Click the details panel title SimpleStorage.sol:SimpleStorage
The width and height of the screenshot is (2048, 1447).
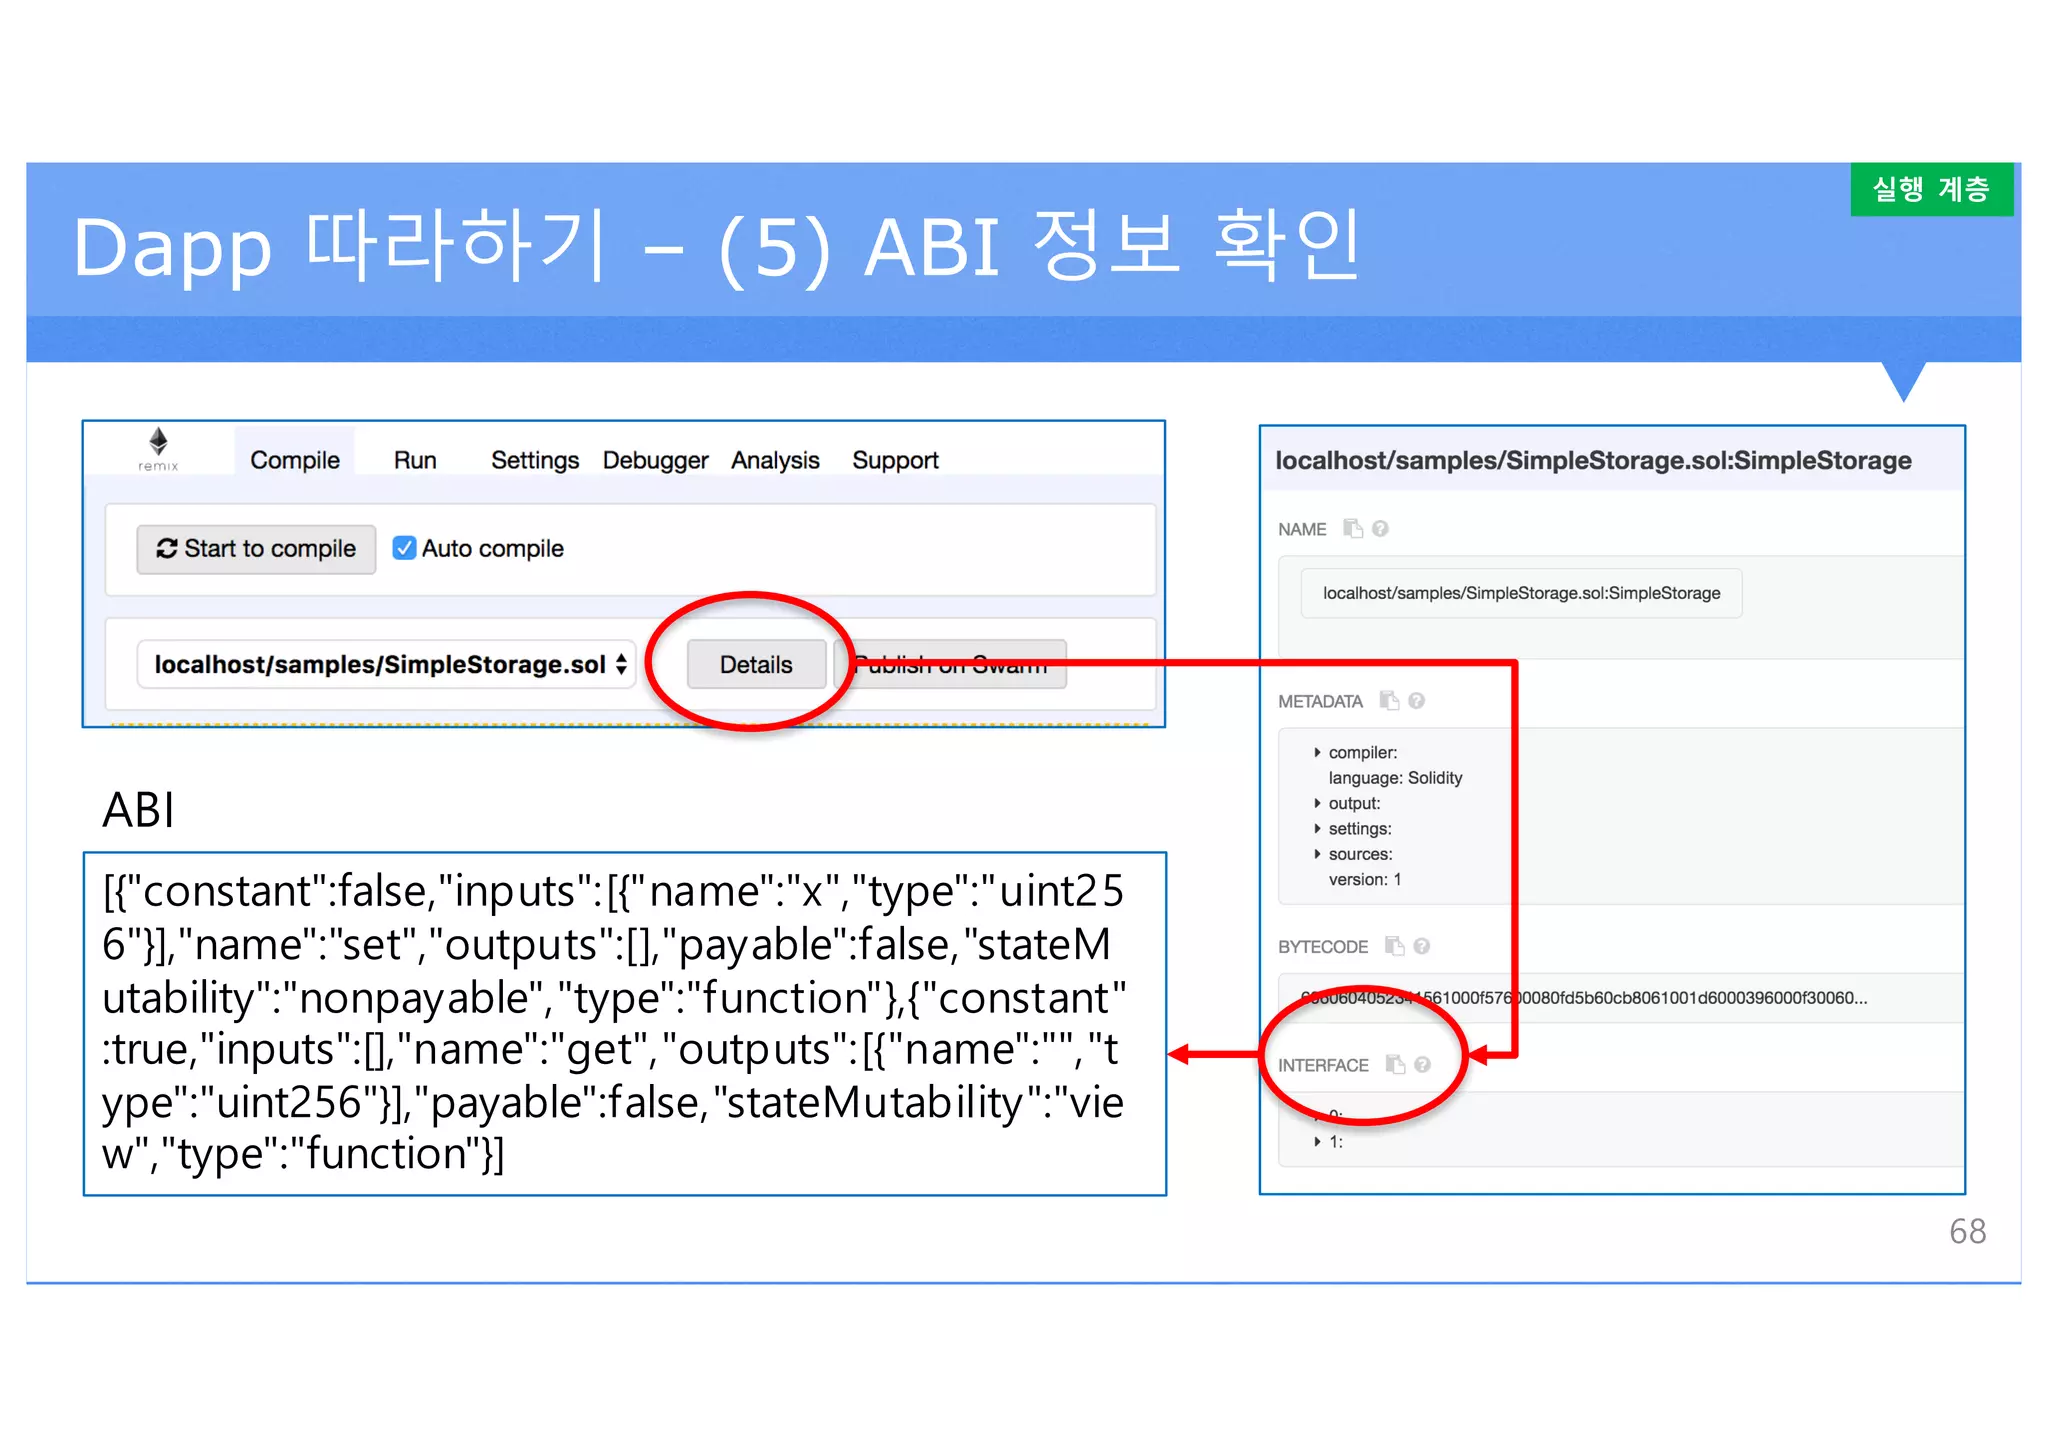coord(1593,460)
